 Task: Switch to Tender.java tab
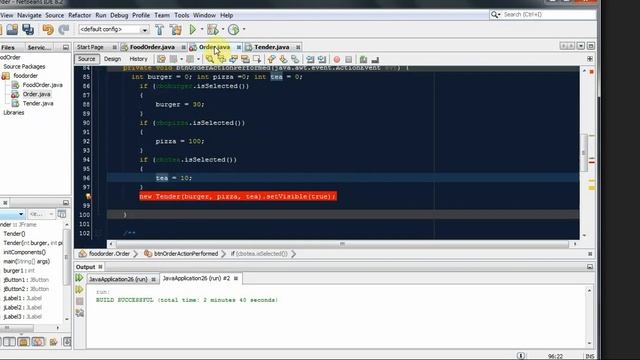coord(271,47)
